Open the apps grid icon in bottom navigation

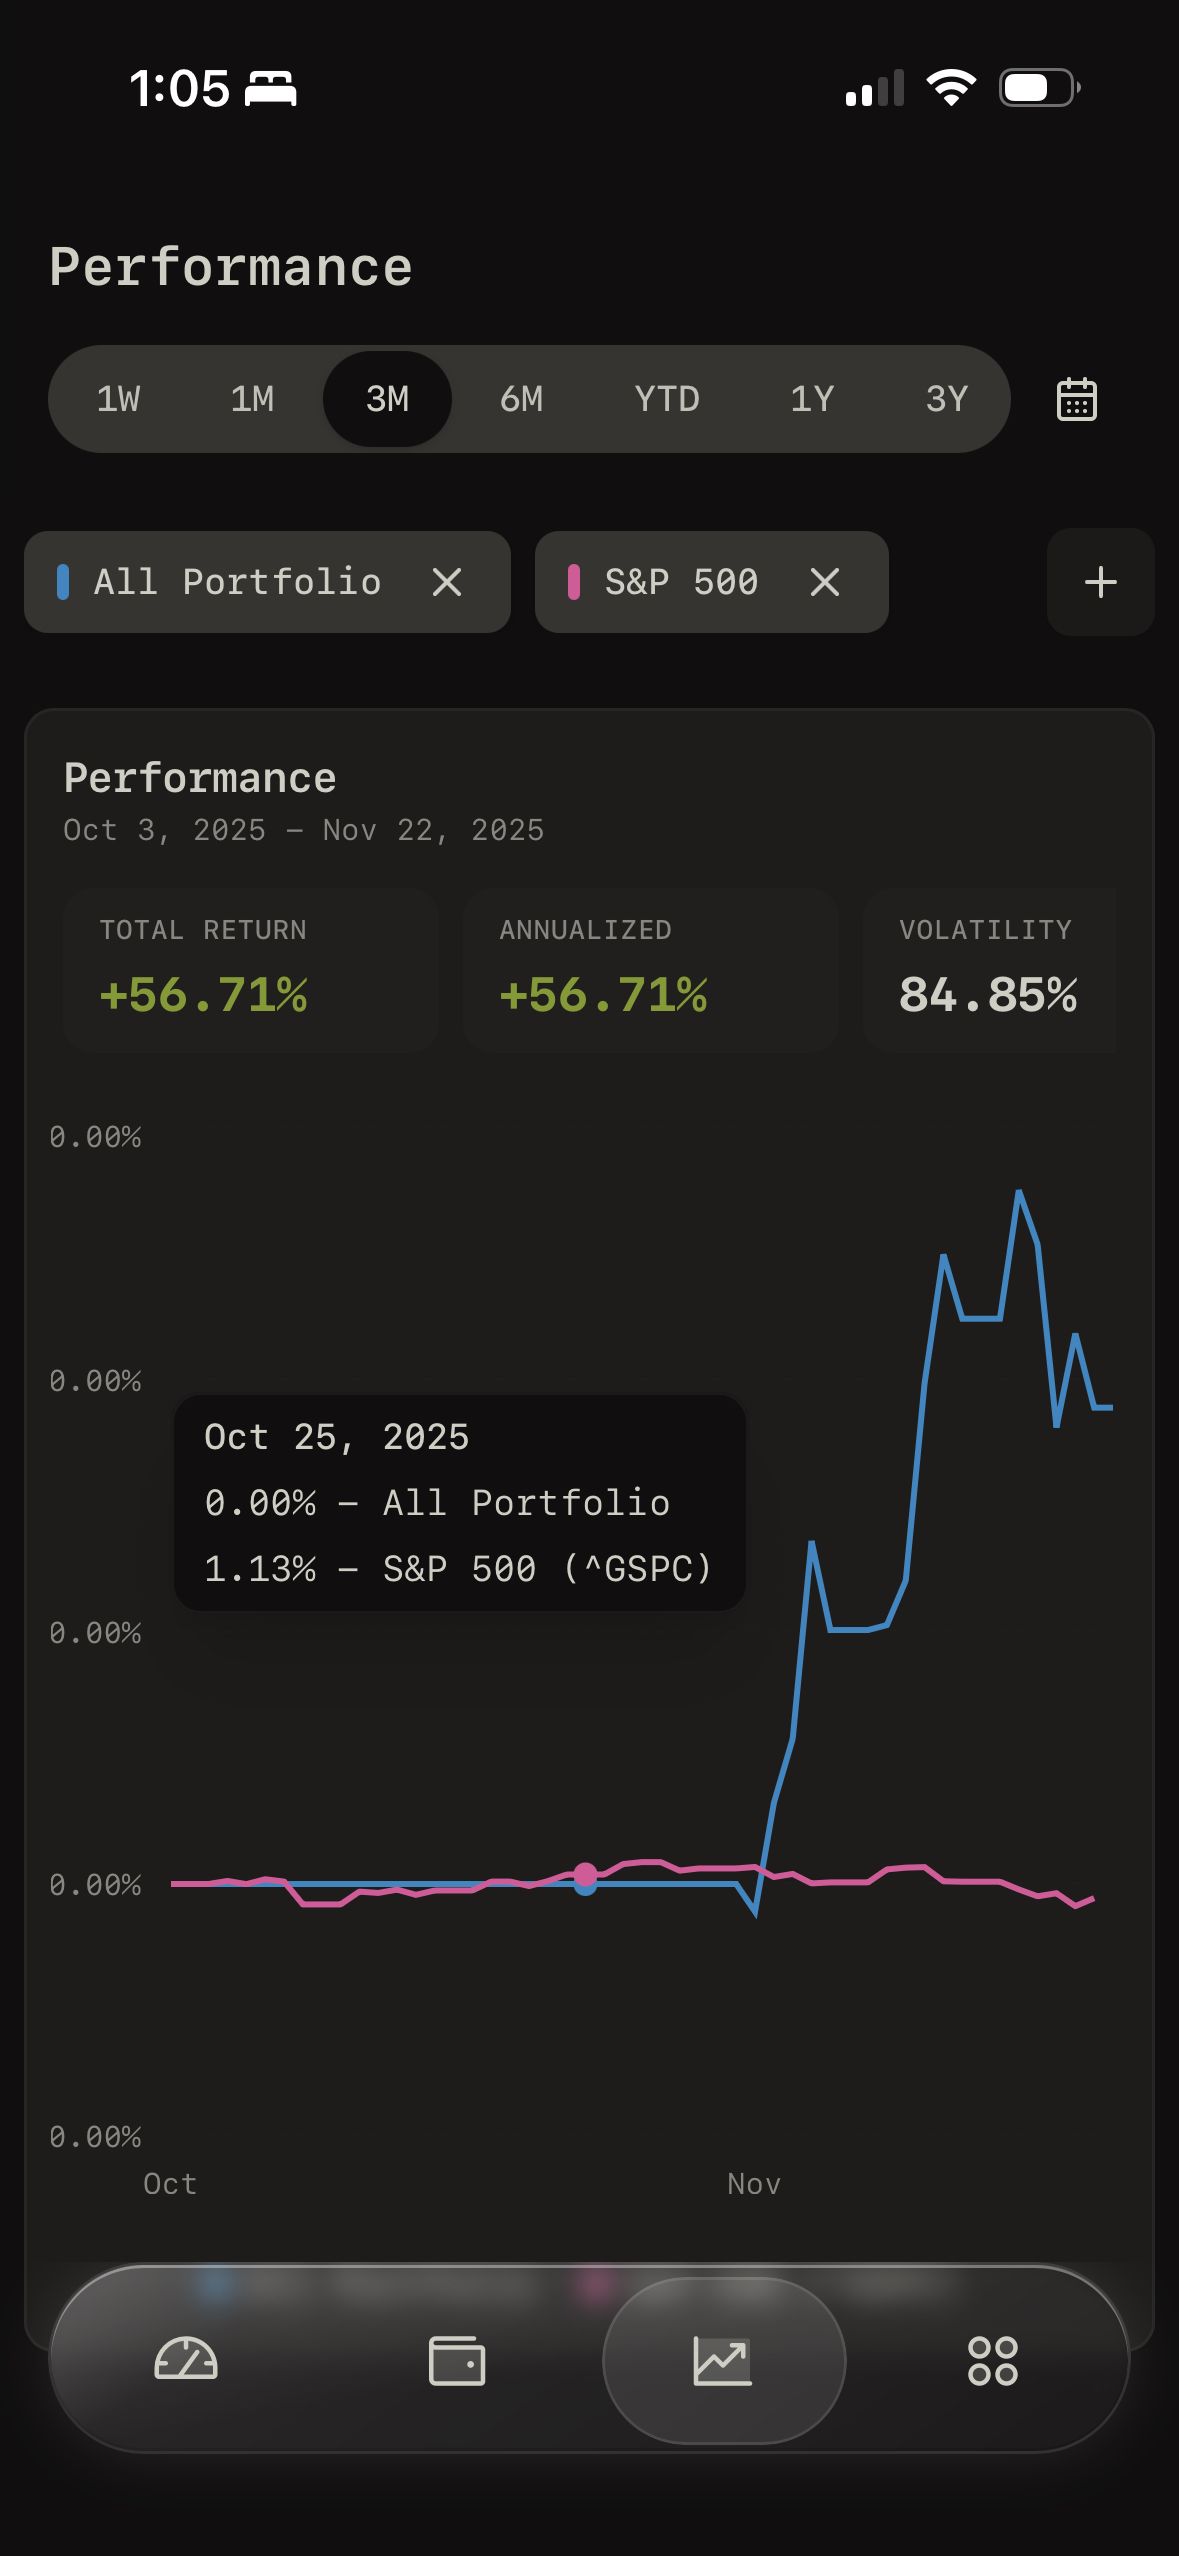(993, 2362)
